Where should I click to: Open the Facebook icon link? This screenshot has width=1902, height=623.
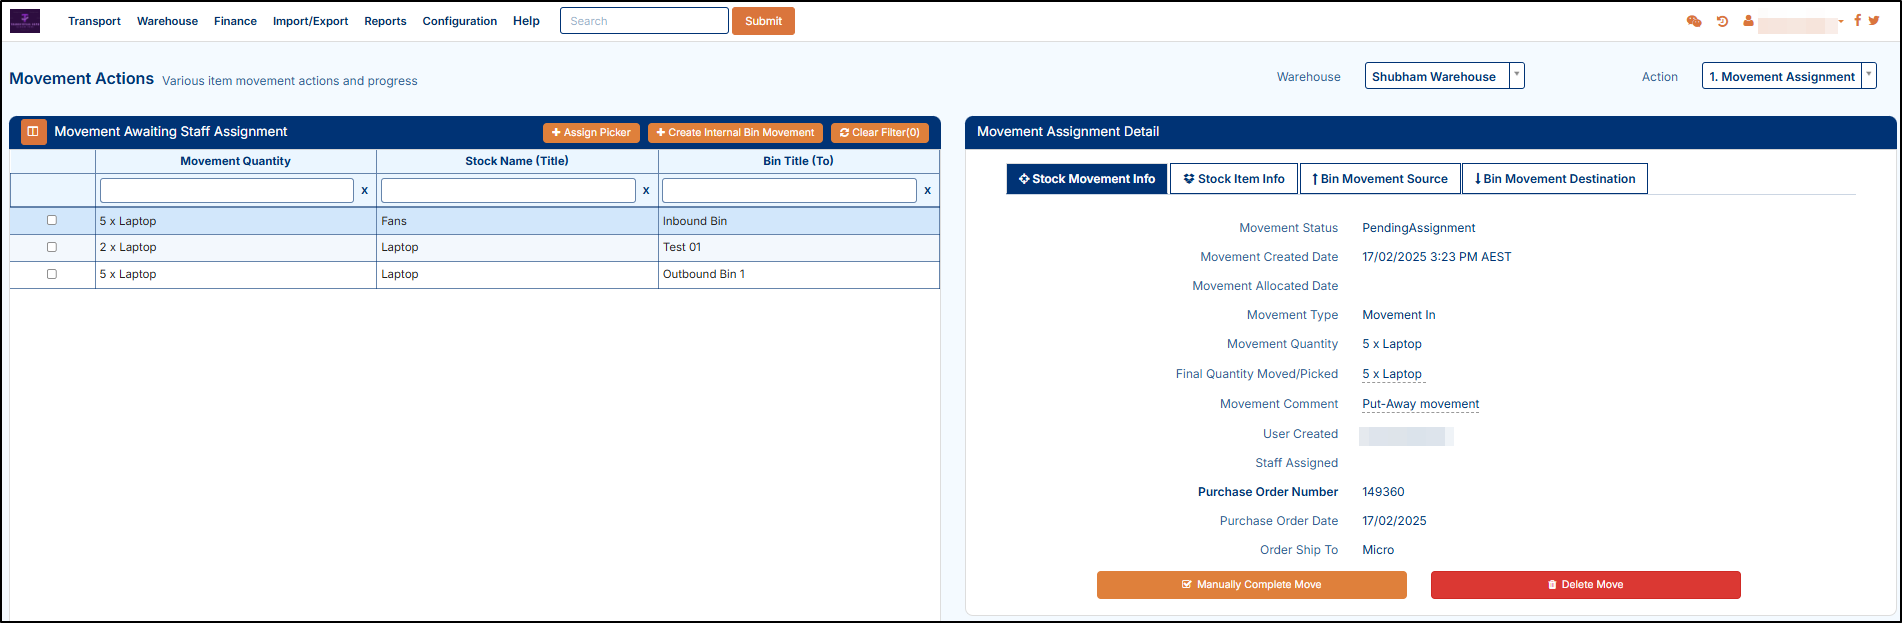click(x=1857, y=20)
